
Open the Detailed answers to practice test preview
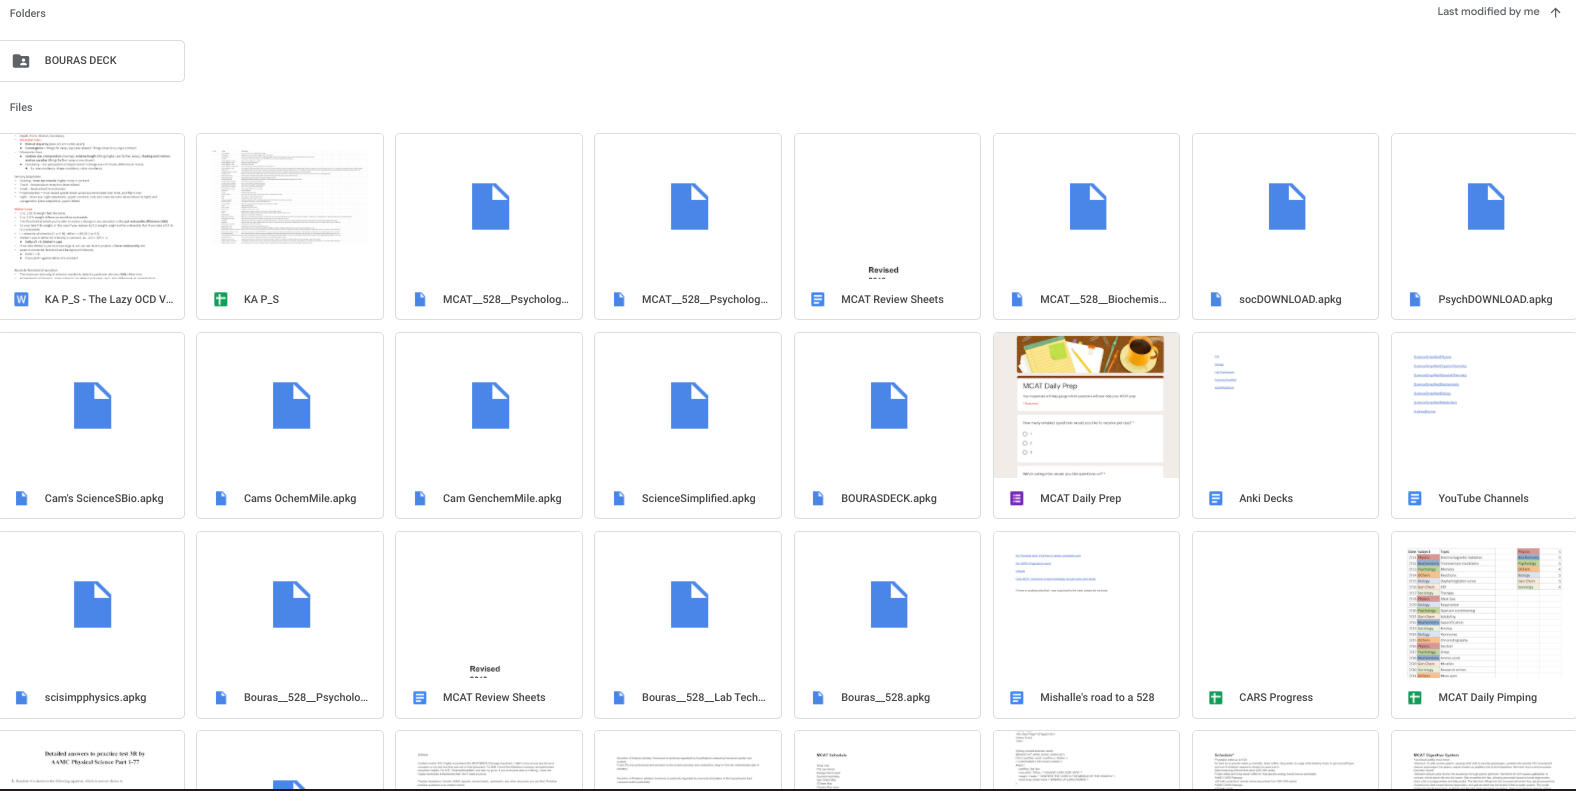click(x=92, y=761)
